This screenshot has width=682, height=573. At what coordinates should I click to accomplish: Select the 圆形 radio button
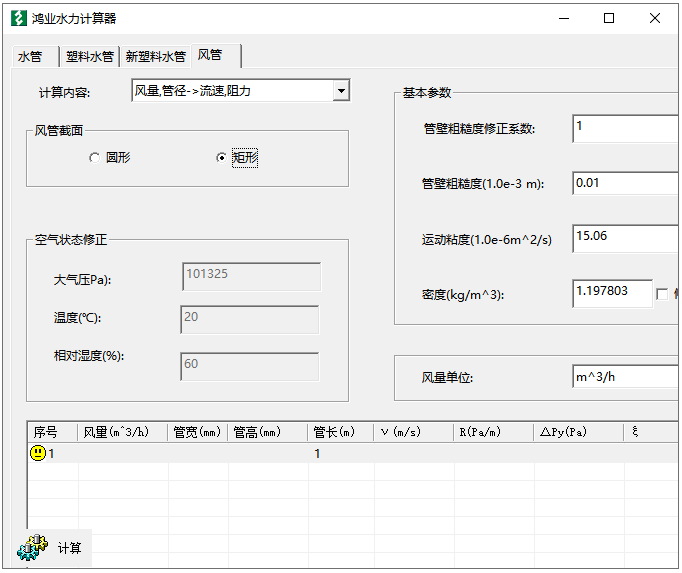(x=95, y=158)
